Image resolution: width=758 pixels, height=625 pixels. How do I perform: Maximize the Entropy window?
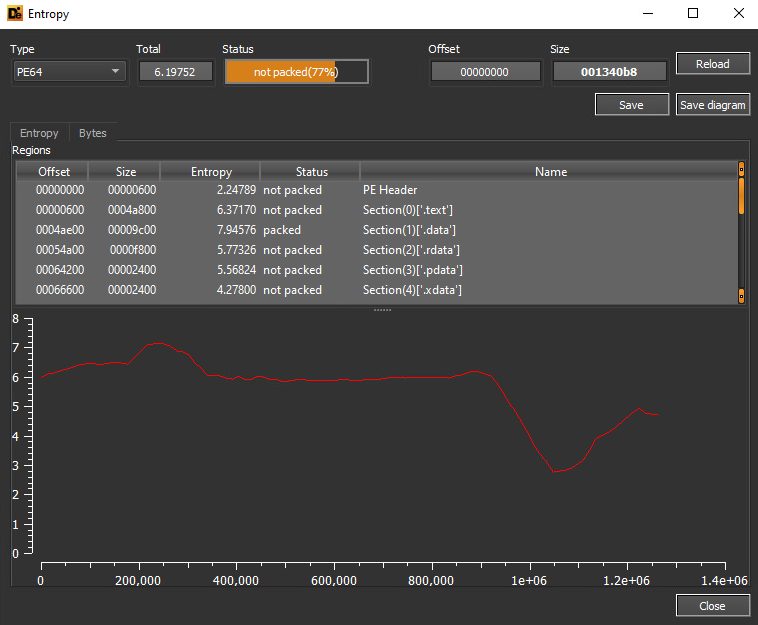tap(692, 14)
